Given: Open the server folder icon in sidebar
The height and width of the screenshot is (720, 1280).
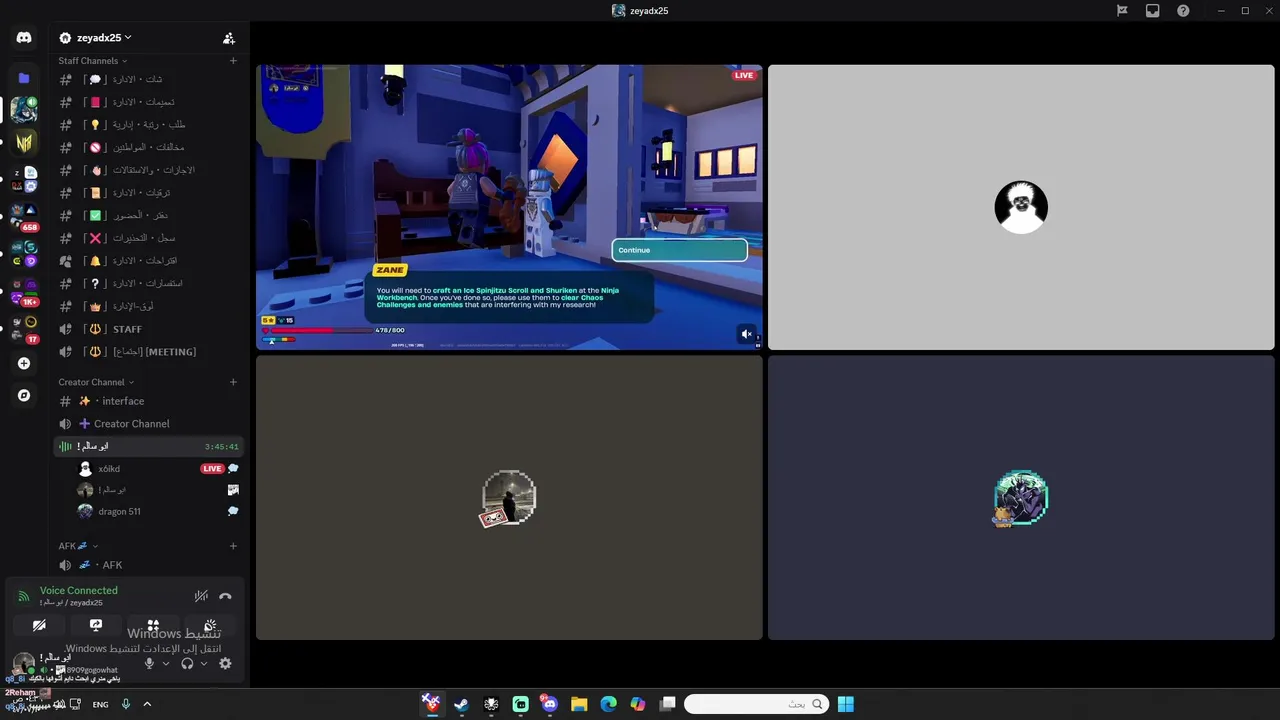Looking at the screenshot, I should point(24,78).
